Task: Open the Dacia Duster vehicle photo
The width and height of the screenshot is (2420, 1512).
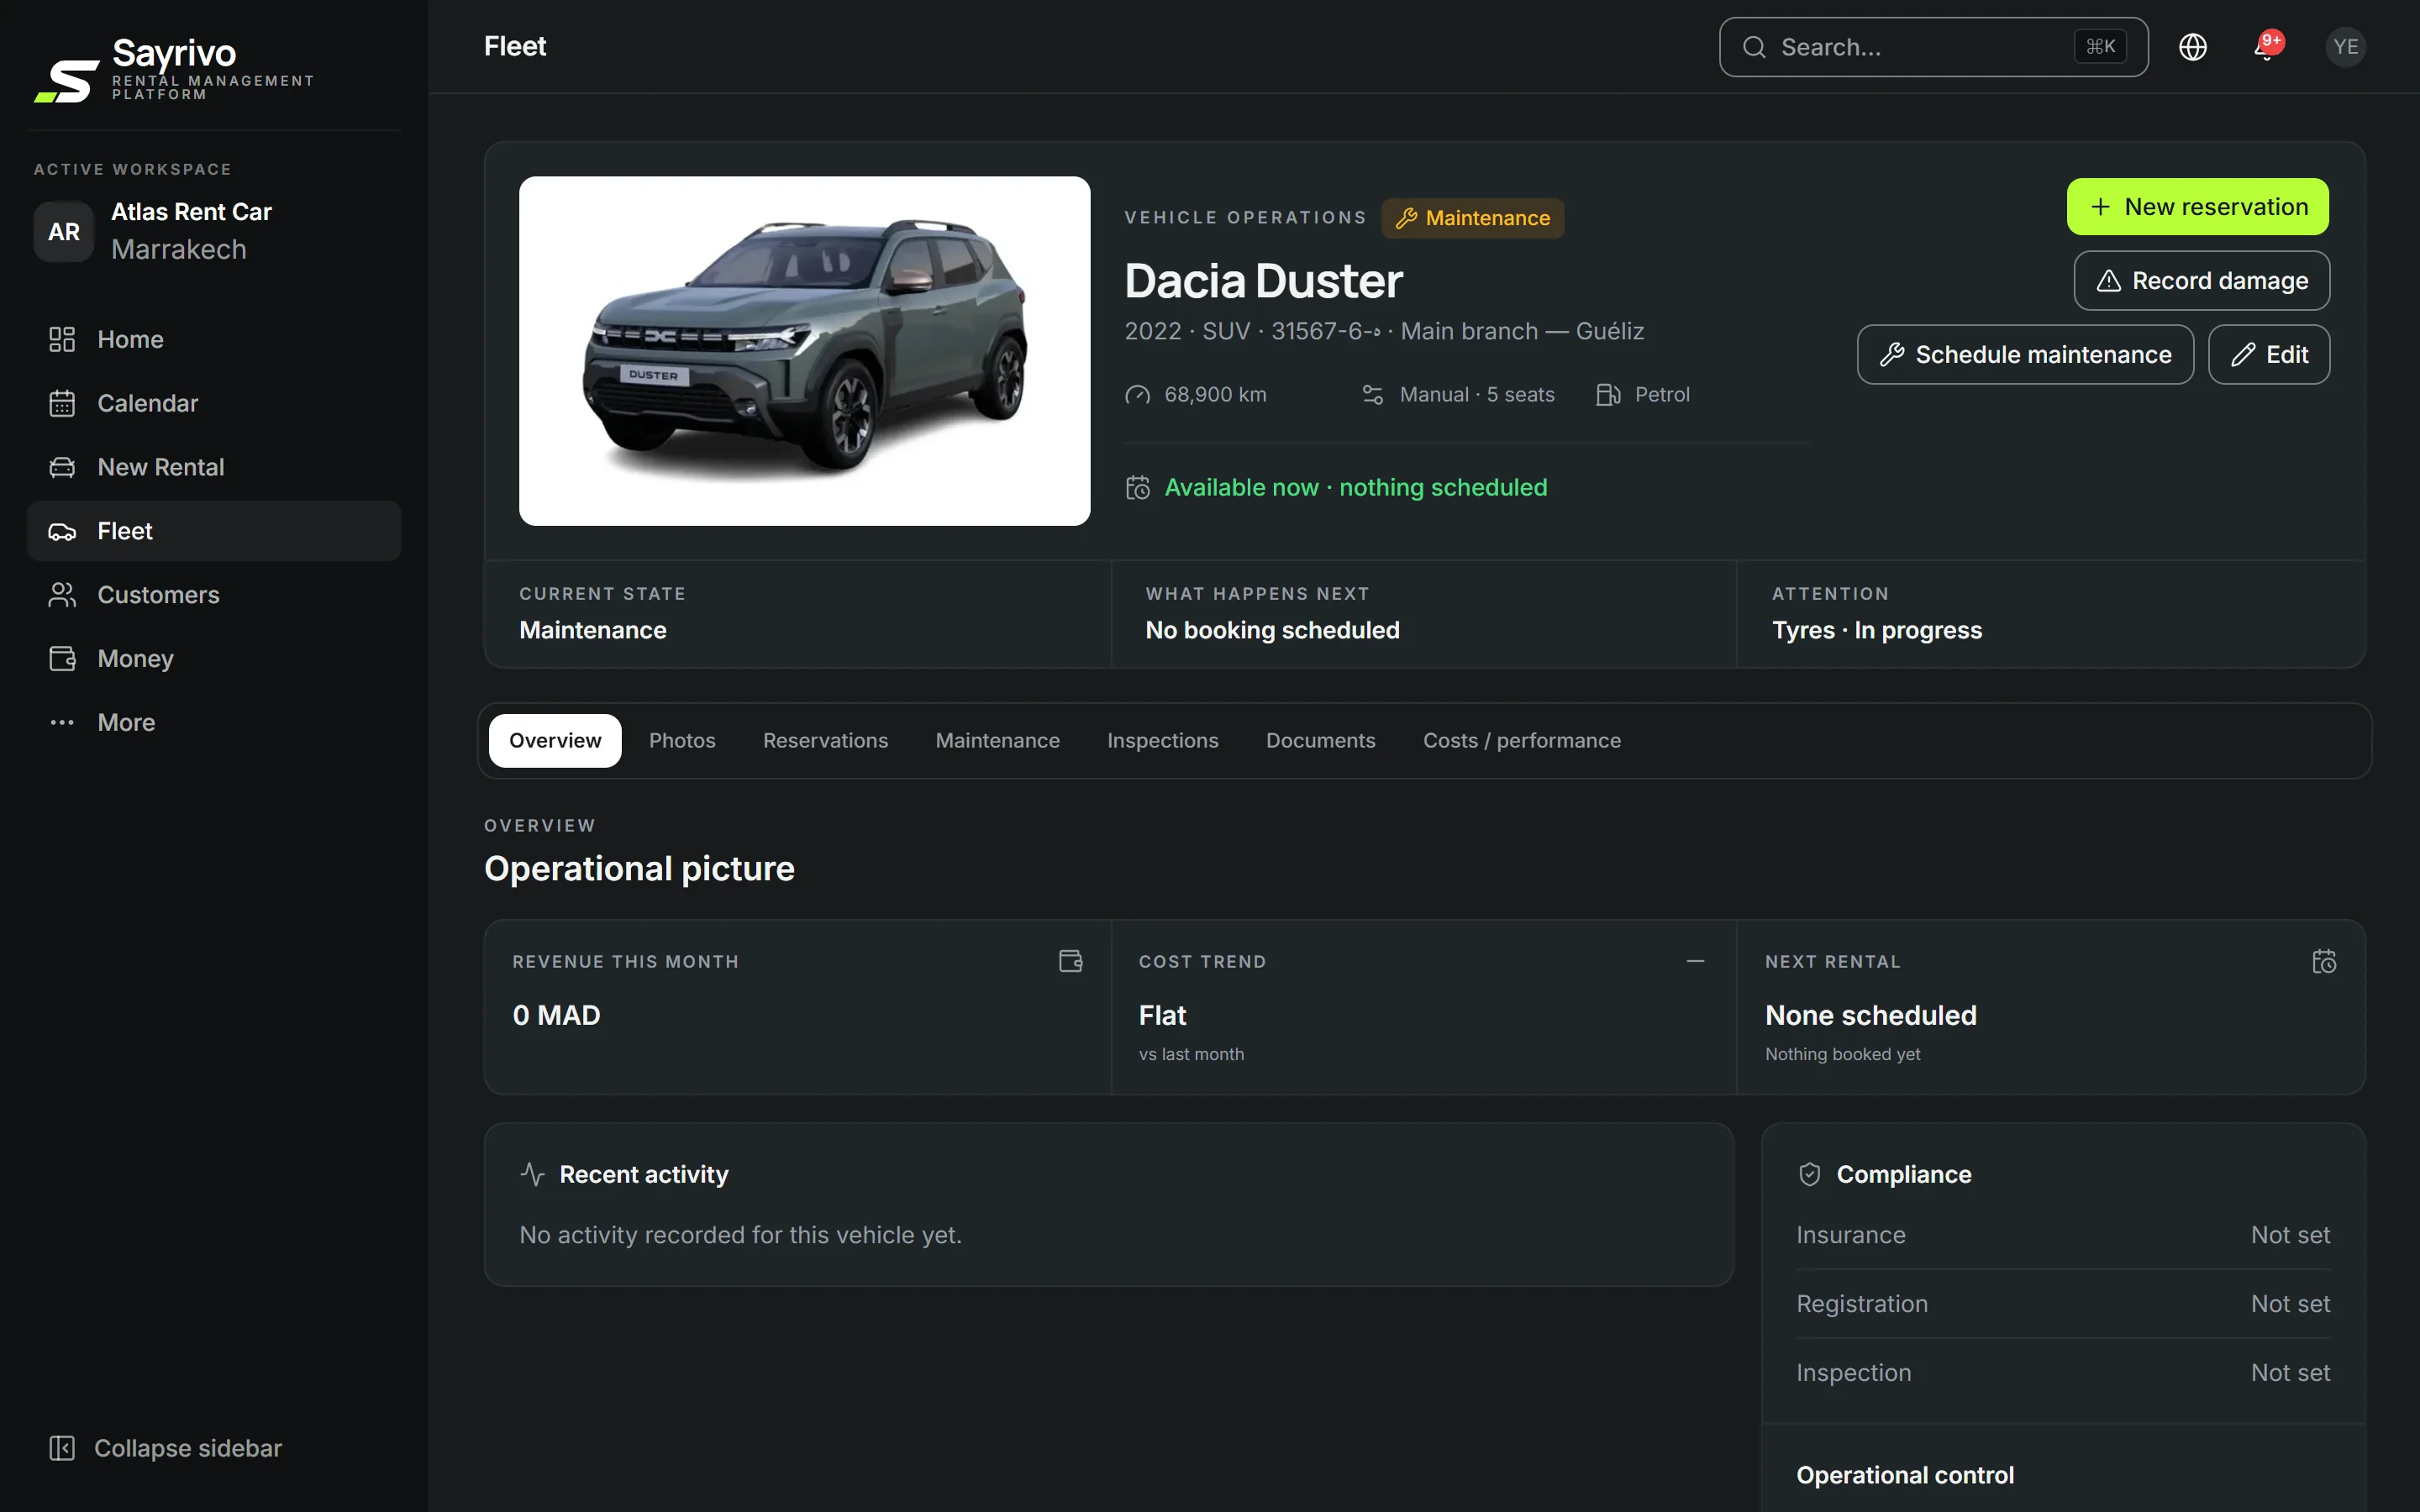Action: (804, 351)
